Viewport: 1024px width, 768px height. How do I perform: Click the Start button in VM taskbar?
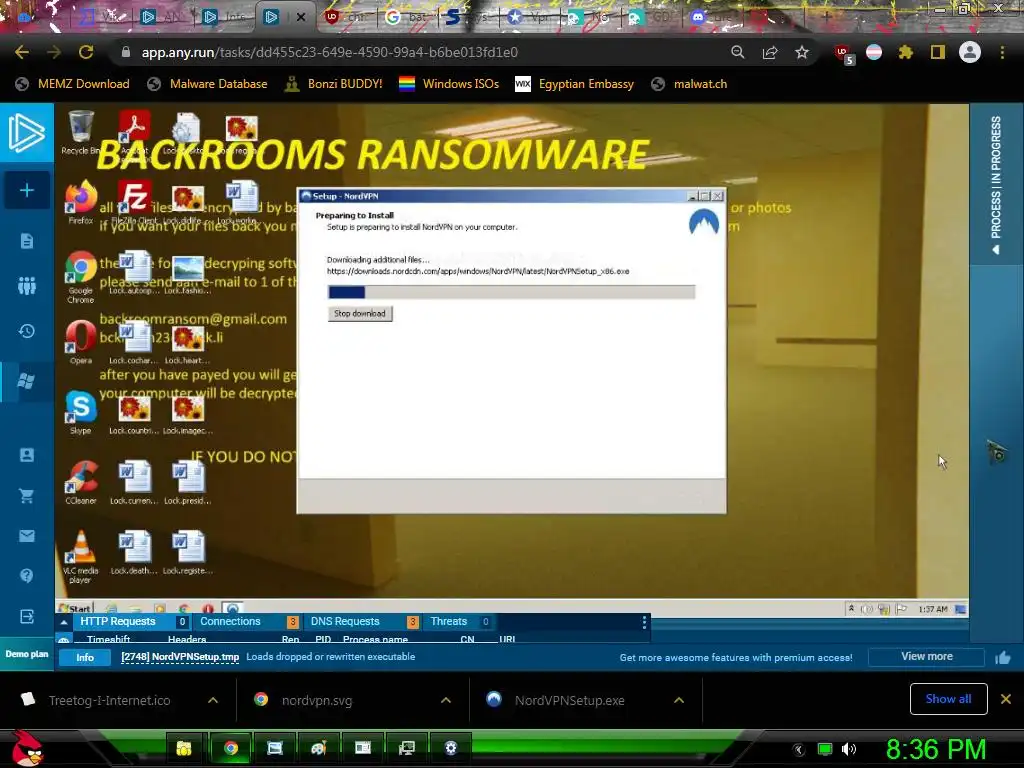pyautogui.click(x=75, y=609)
